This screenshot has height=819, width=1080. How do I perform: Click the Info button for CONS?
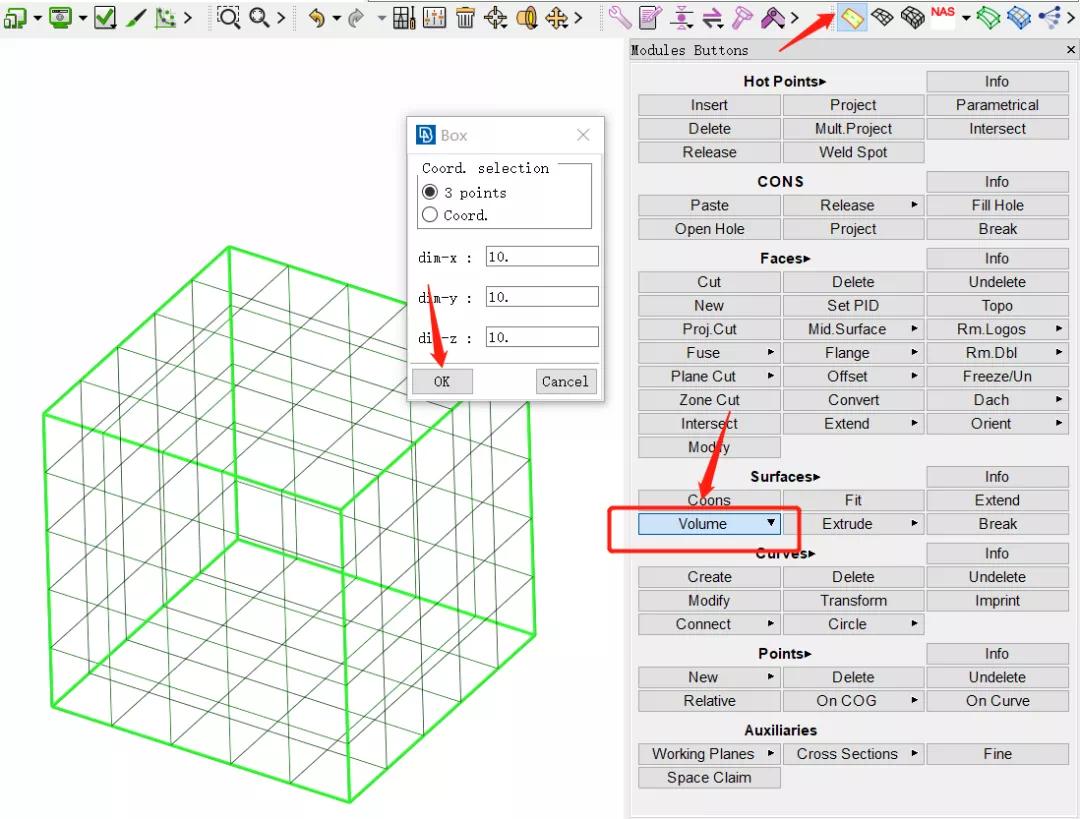997,181
